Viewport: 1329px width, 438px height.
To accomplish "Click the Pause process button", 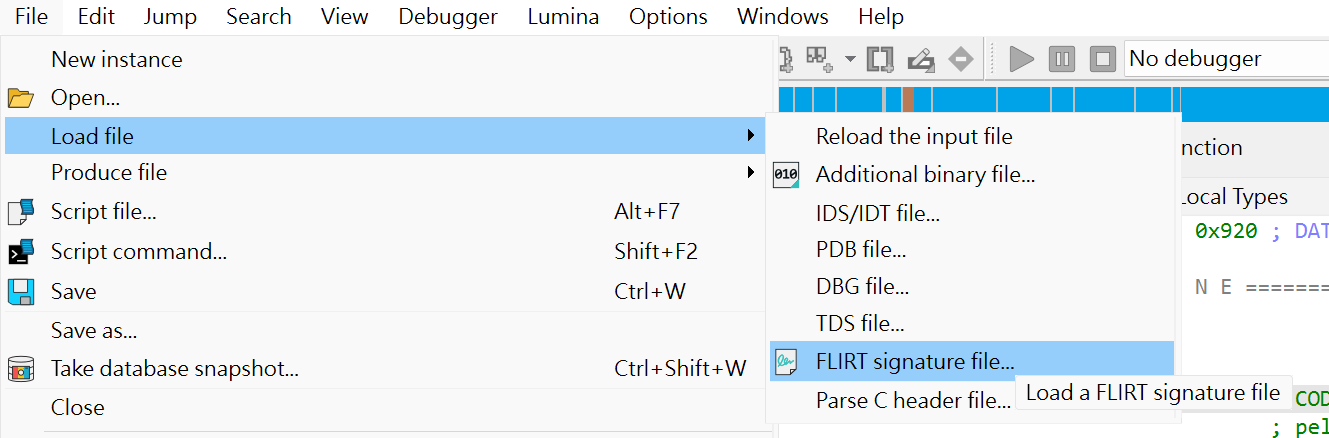I will [x=1062, y=59].
